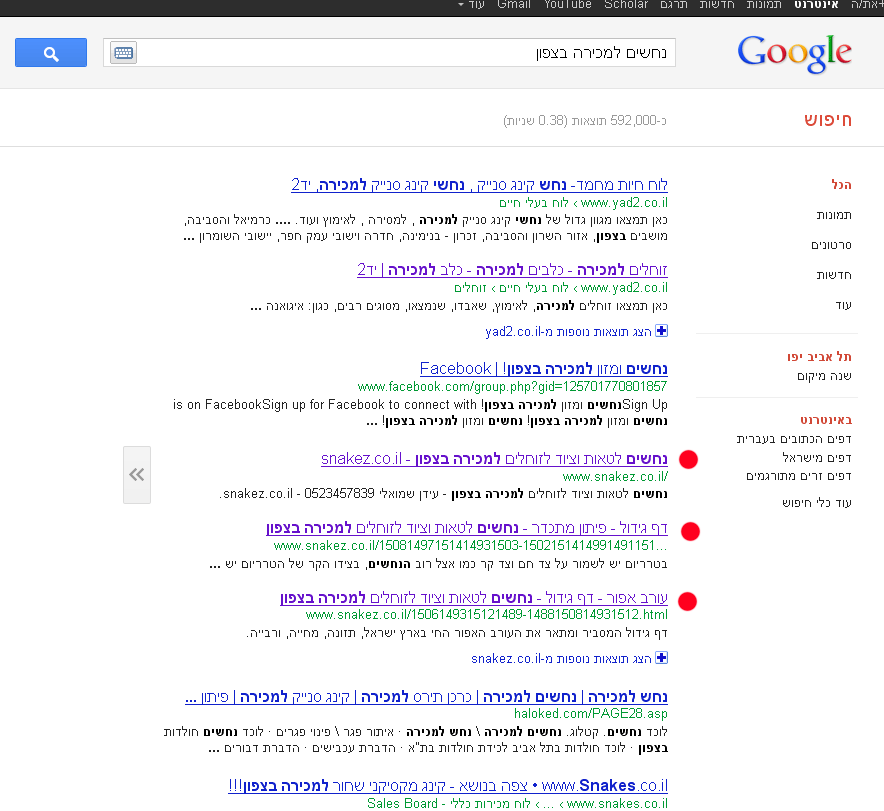
Task: Click שנה מיקום link
Action: coord(824,376)
